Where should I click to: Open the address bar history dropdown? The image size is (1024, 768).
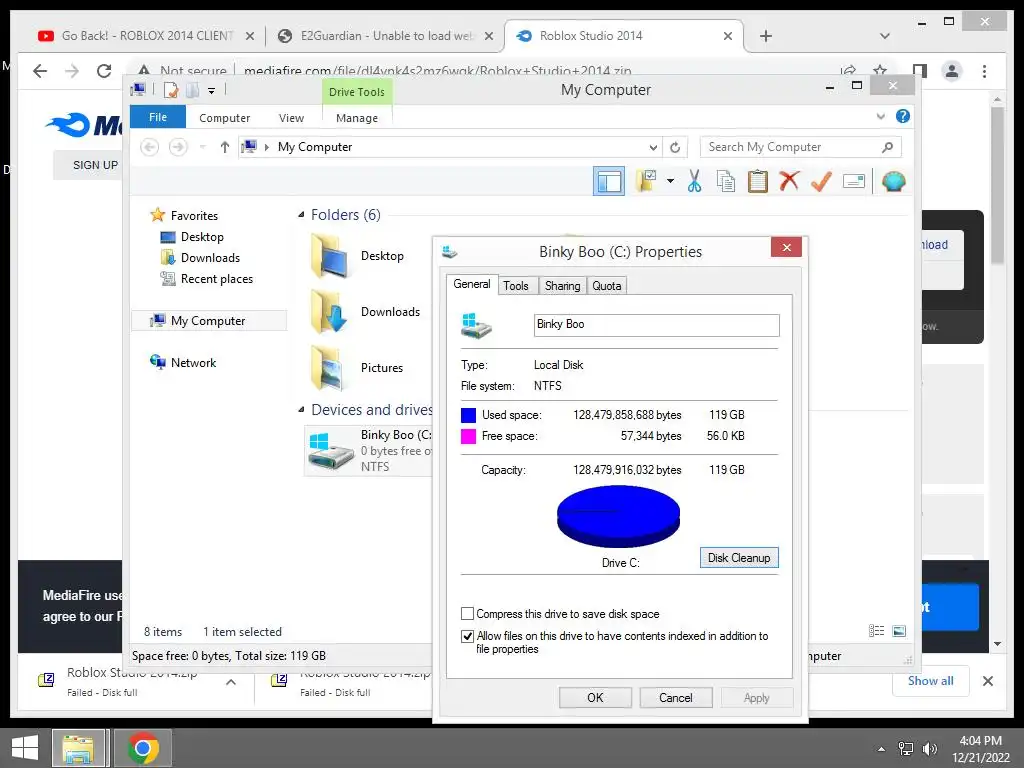[x=653, y=148]
